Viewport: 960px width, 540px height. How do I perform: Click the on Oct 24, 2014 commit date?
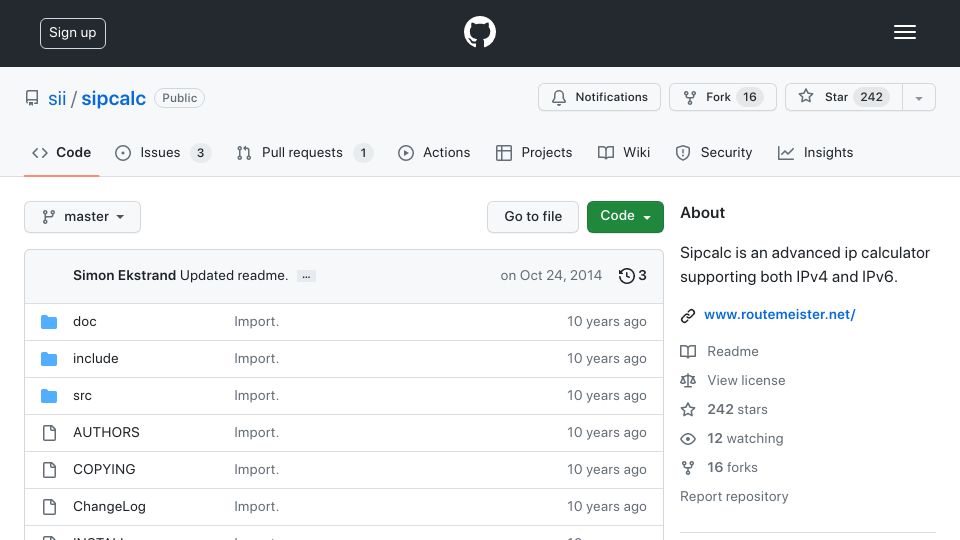click(551, 276)
